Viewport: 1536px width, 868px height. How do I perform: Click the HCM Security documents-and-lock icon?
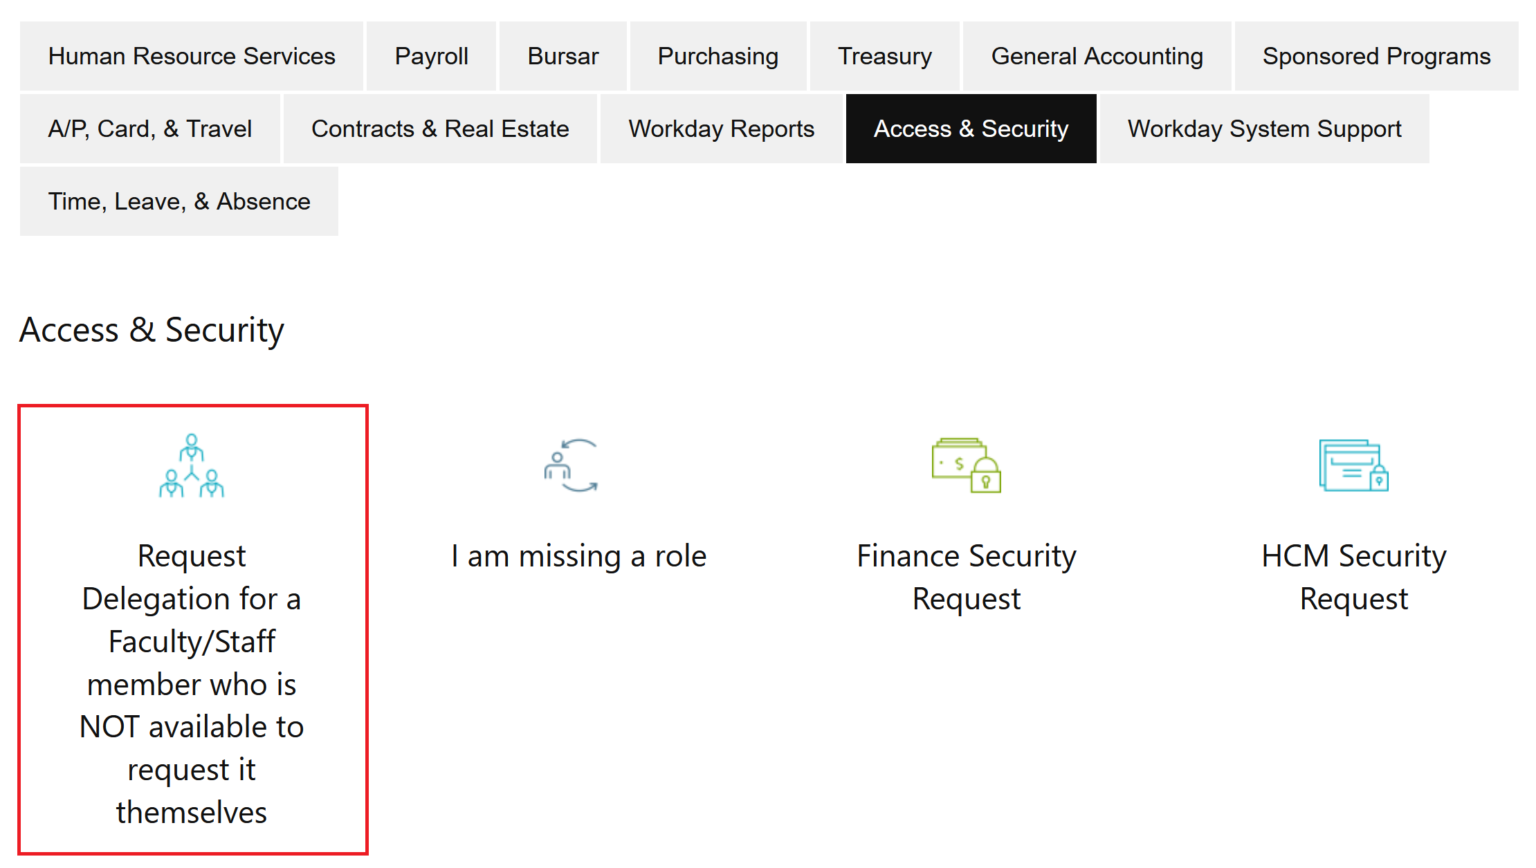1352,463
